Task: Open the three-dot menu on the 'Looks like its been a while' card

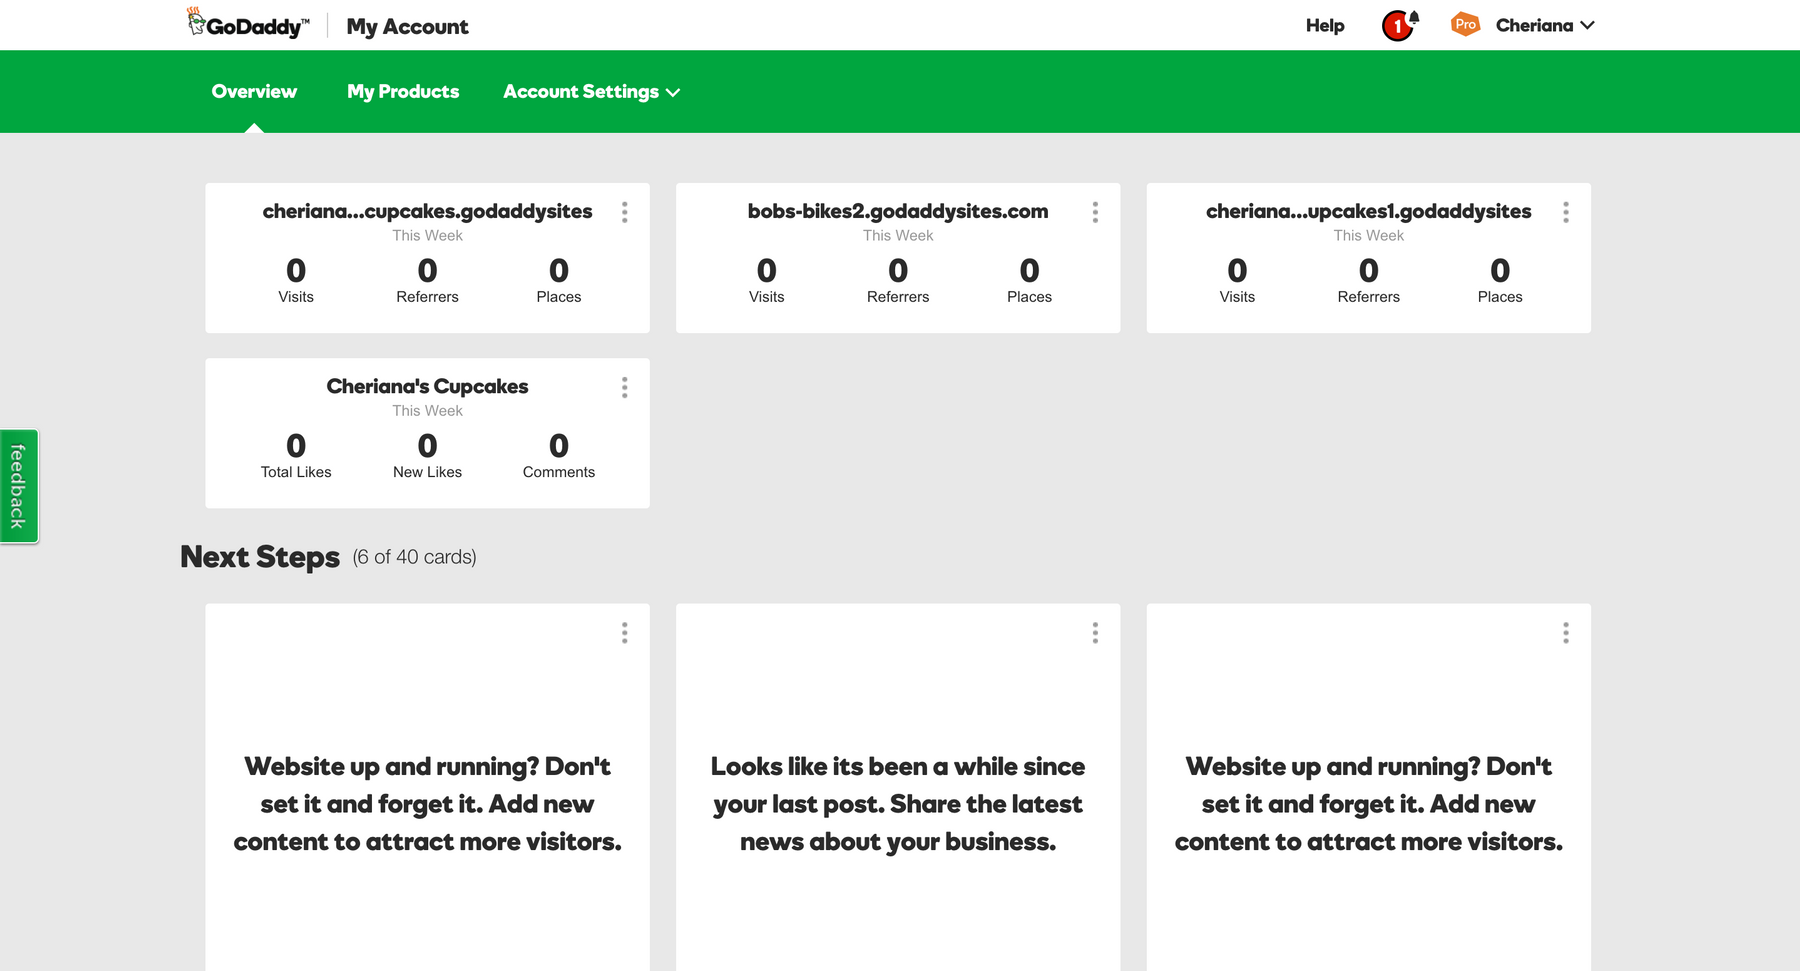Action: [x=1095, y=633]
